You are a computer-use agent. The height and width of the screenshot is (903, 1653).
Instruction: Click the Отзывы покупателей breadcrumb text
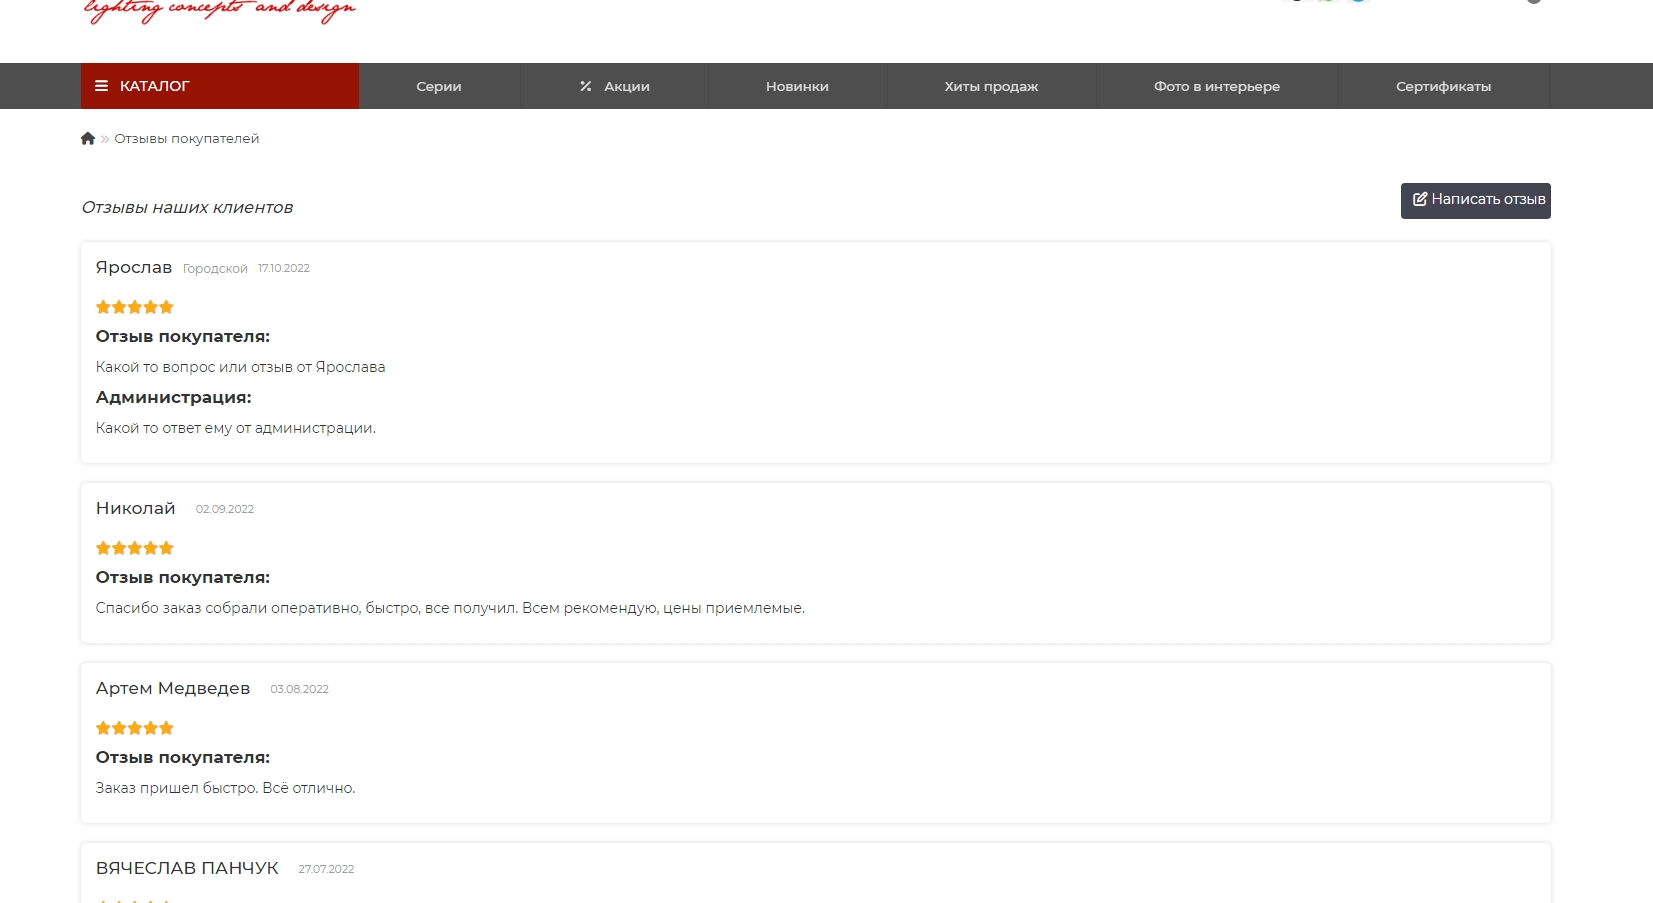187,139
